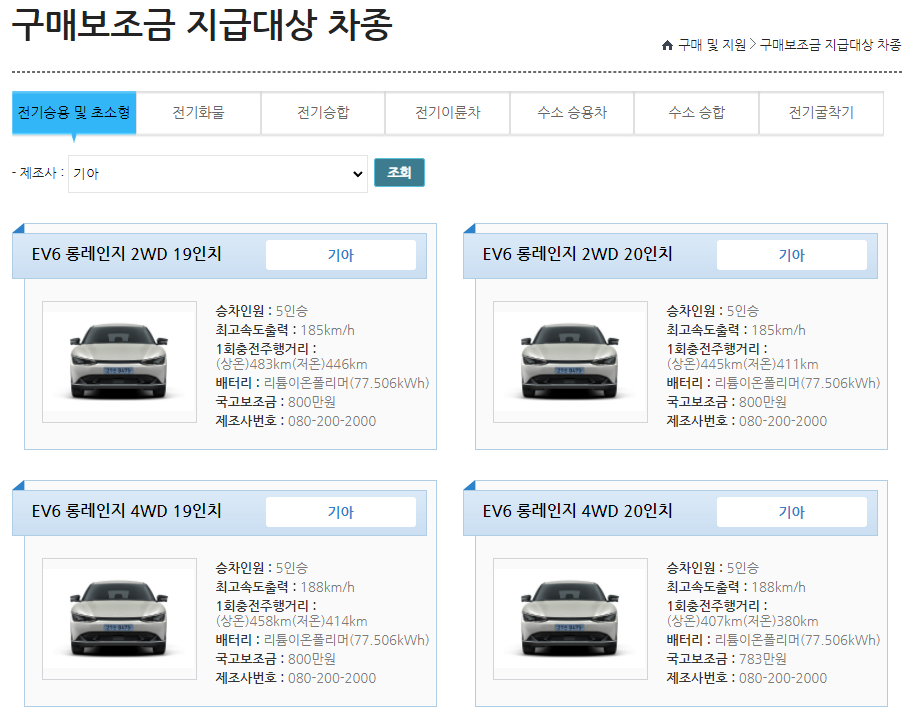This screenshot has height=710, width=922.
Task: Click 국고보조금 800만원 in 2WD 19인치 card
Action: click(x=276, y=402)
